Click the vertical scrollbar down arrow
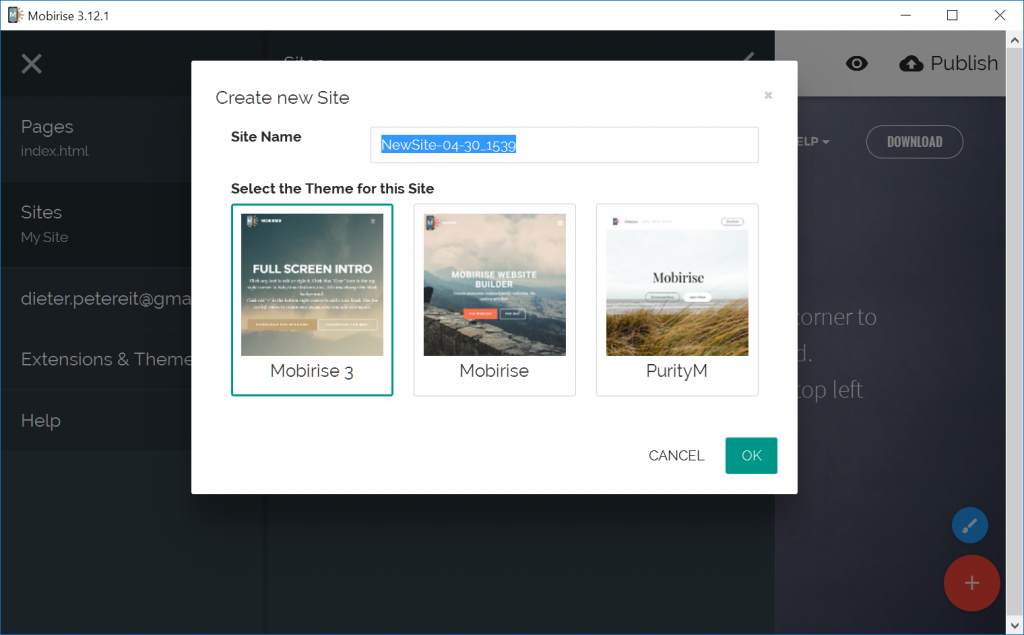The image size is (1024, 635). (x=1014, y=625)
